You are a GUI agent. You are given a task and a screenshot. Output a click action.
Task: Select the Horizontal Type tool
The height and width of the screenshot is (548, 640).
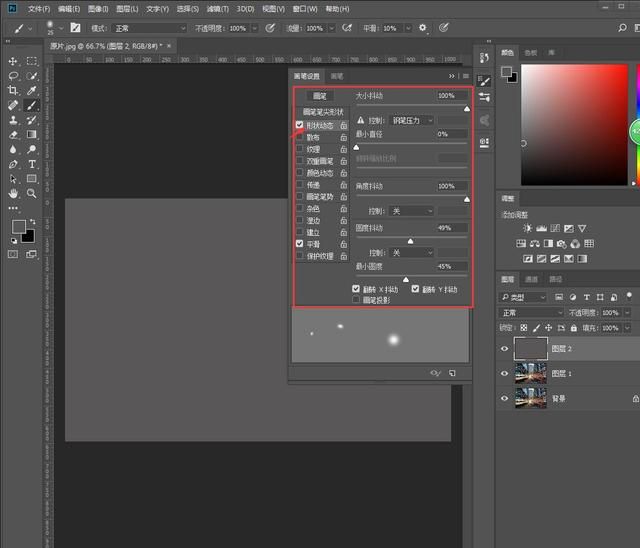[x=31, y=164]
